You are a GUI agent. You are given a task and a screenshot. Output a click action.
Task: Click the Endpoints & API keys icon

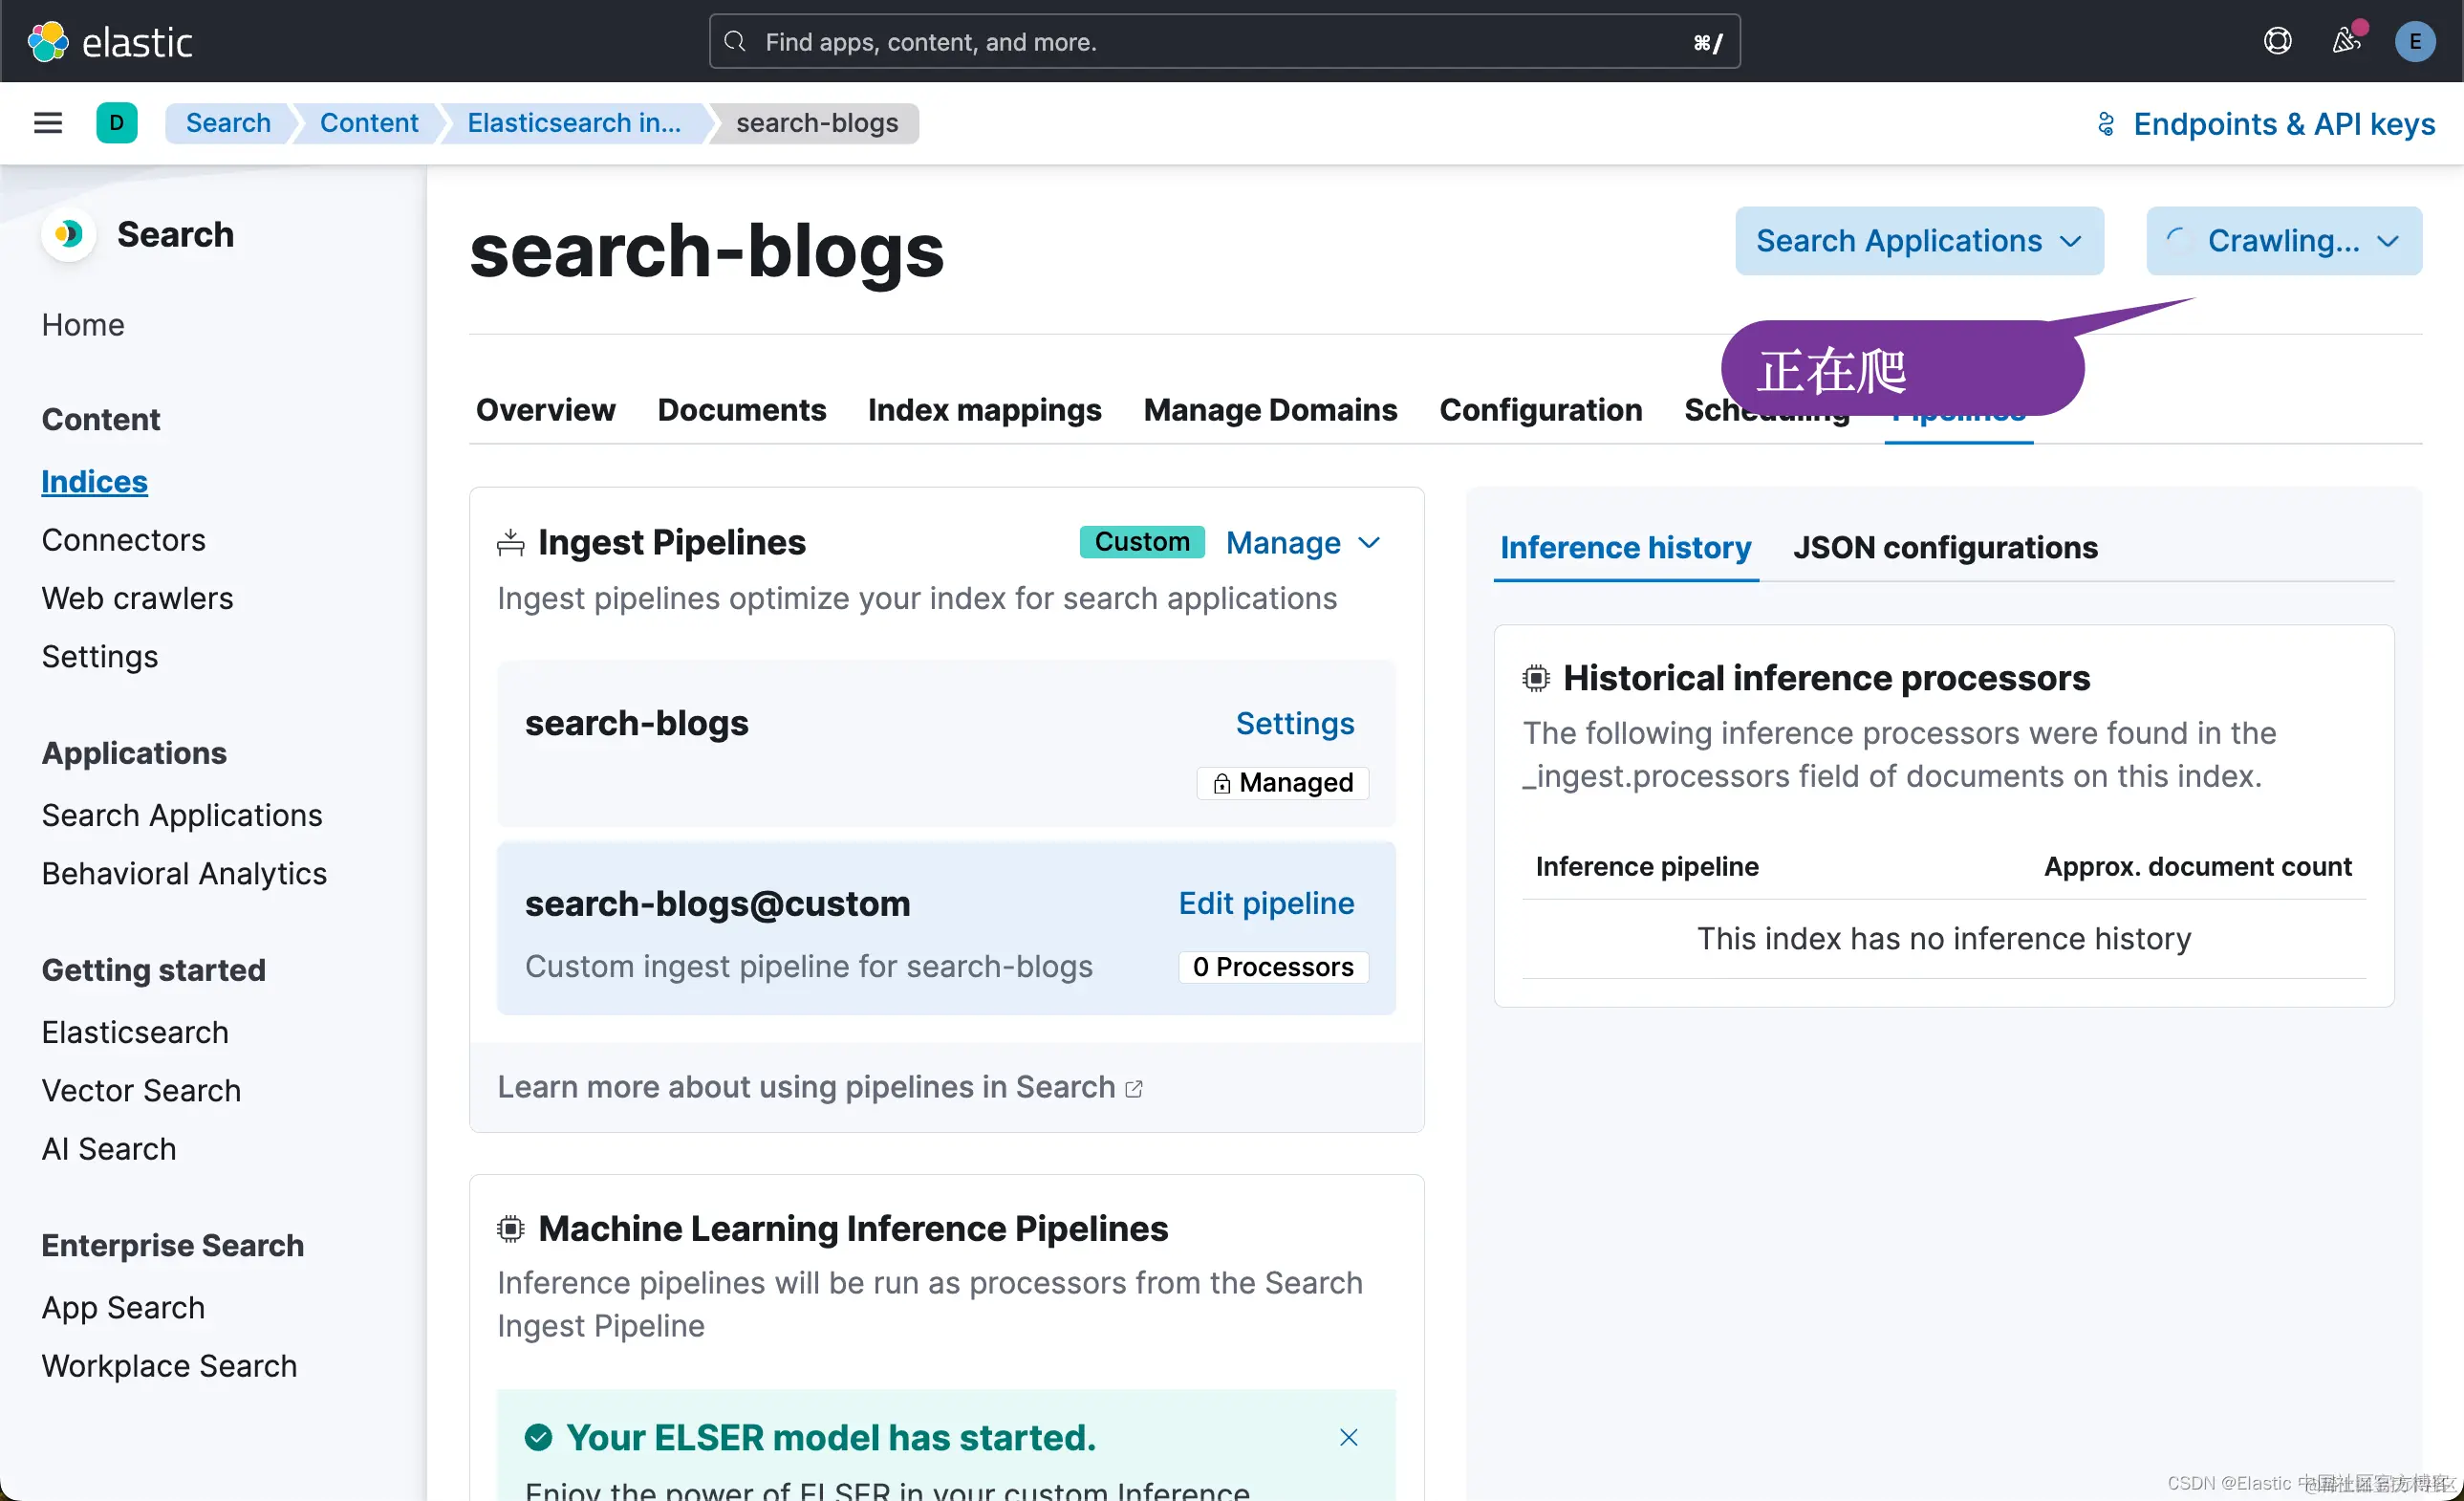point(2105,124)
